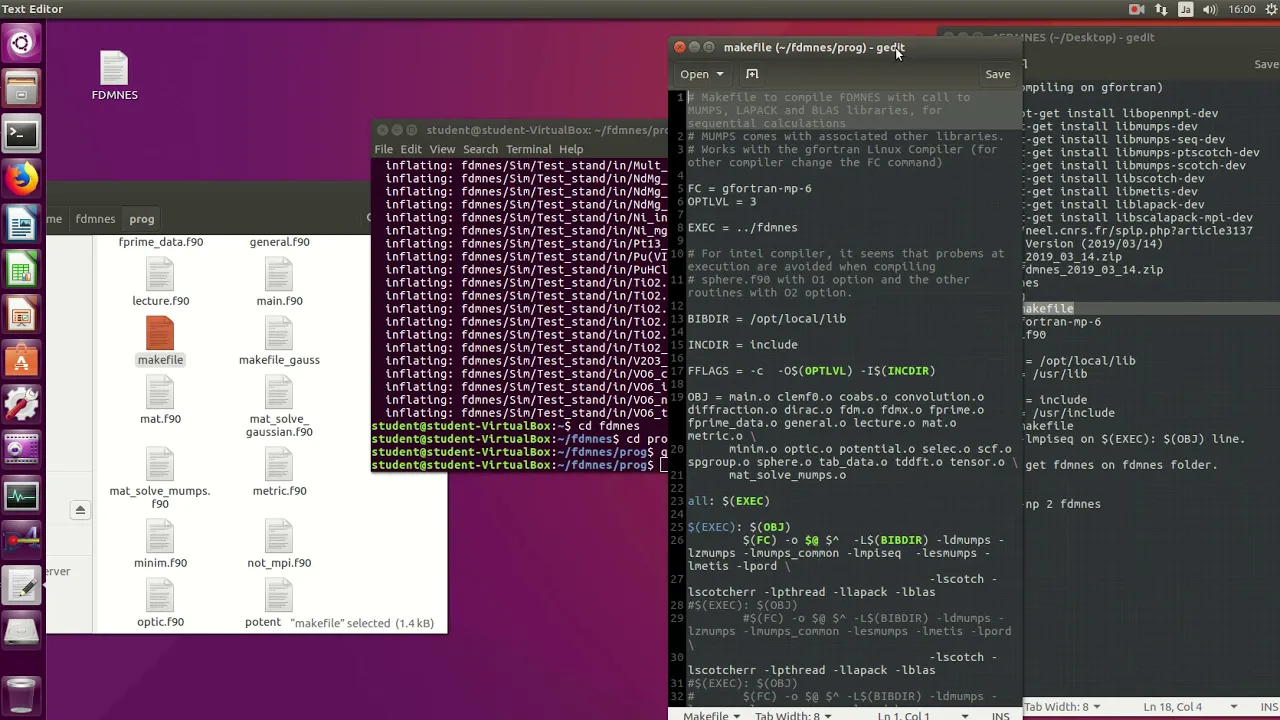Open terminal Search menu
The image size is (1280, 720).
(480, 149)
